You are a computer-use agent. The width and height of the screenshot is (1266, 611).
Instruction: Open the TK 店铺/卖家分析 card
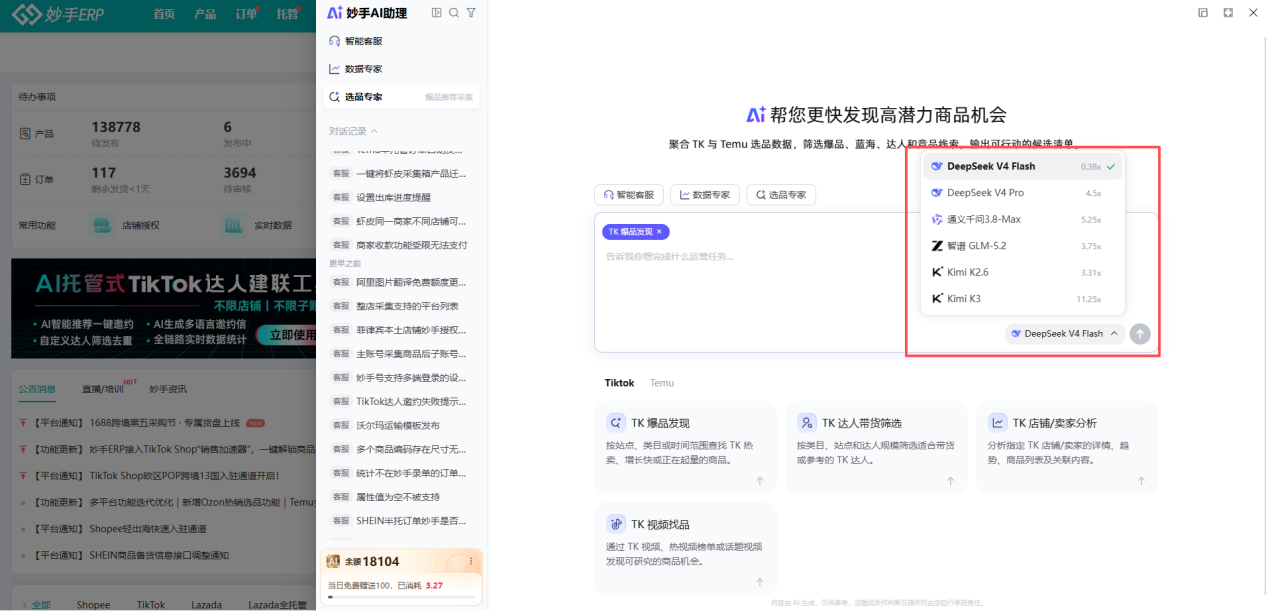[x=1067, y=448]
